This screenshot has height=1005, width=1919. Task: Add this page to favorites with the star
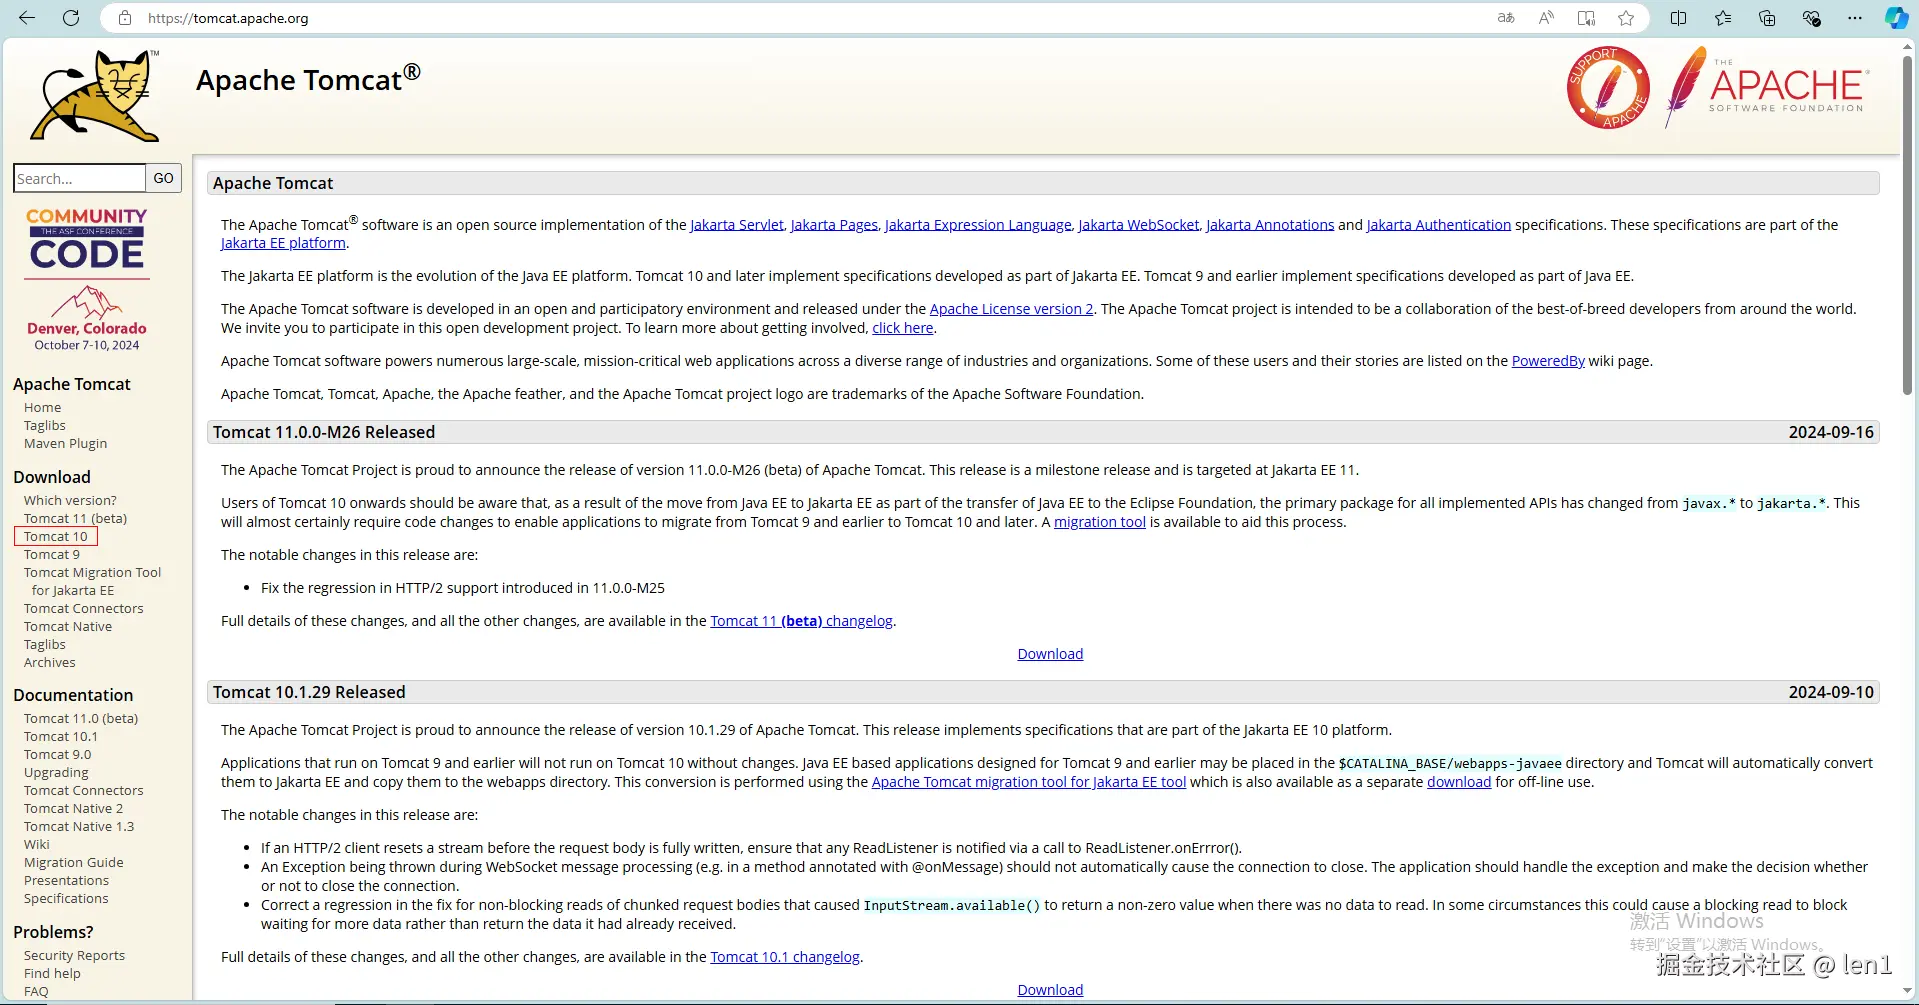pyautogui.click(x=1626, y=18)
